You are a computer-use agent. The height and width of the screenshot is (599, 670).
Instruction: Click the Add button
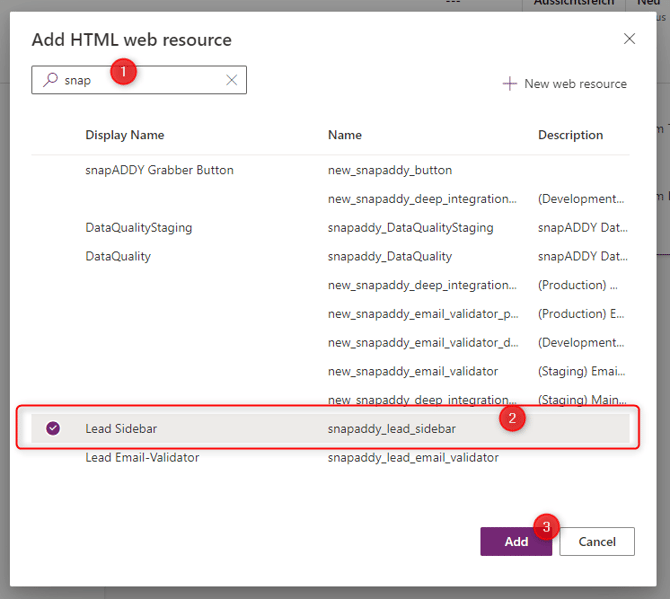point(516,541)
